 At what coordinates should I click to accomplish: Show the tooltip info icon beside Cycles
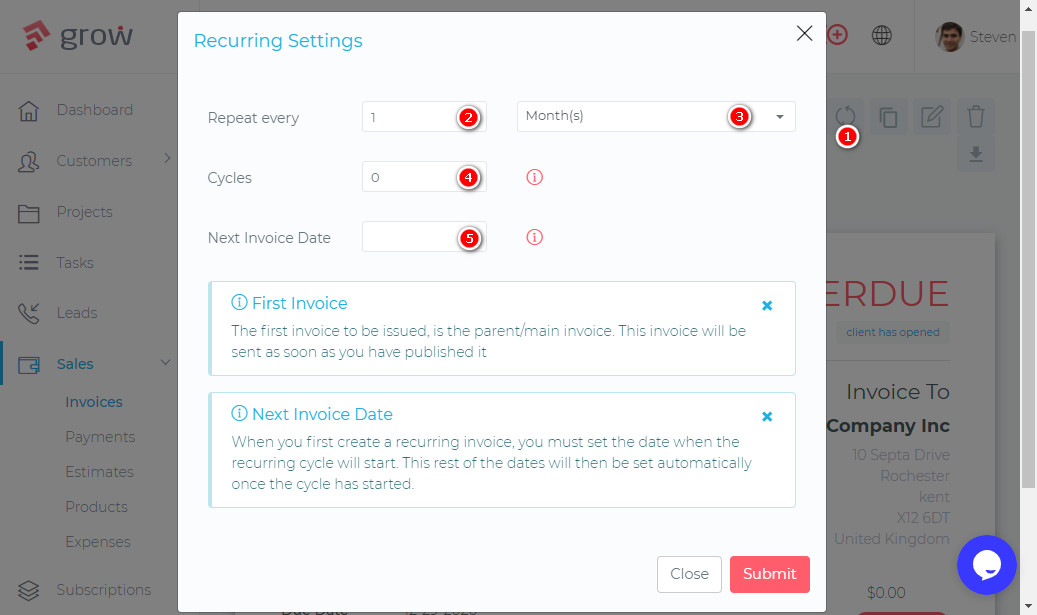tap(534, 176)
